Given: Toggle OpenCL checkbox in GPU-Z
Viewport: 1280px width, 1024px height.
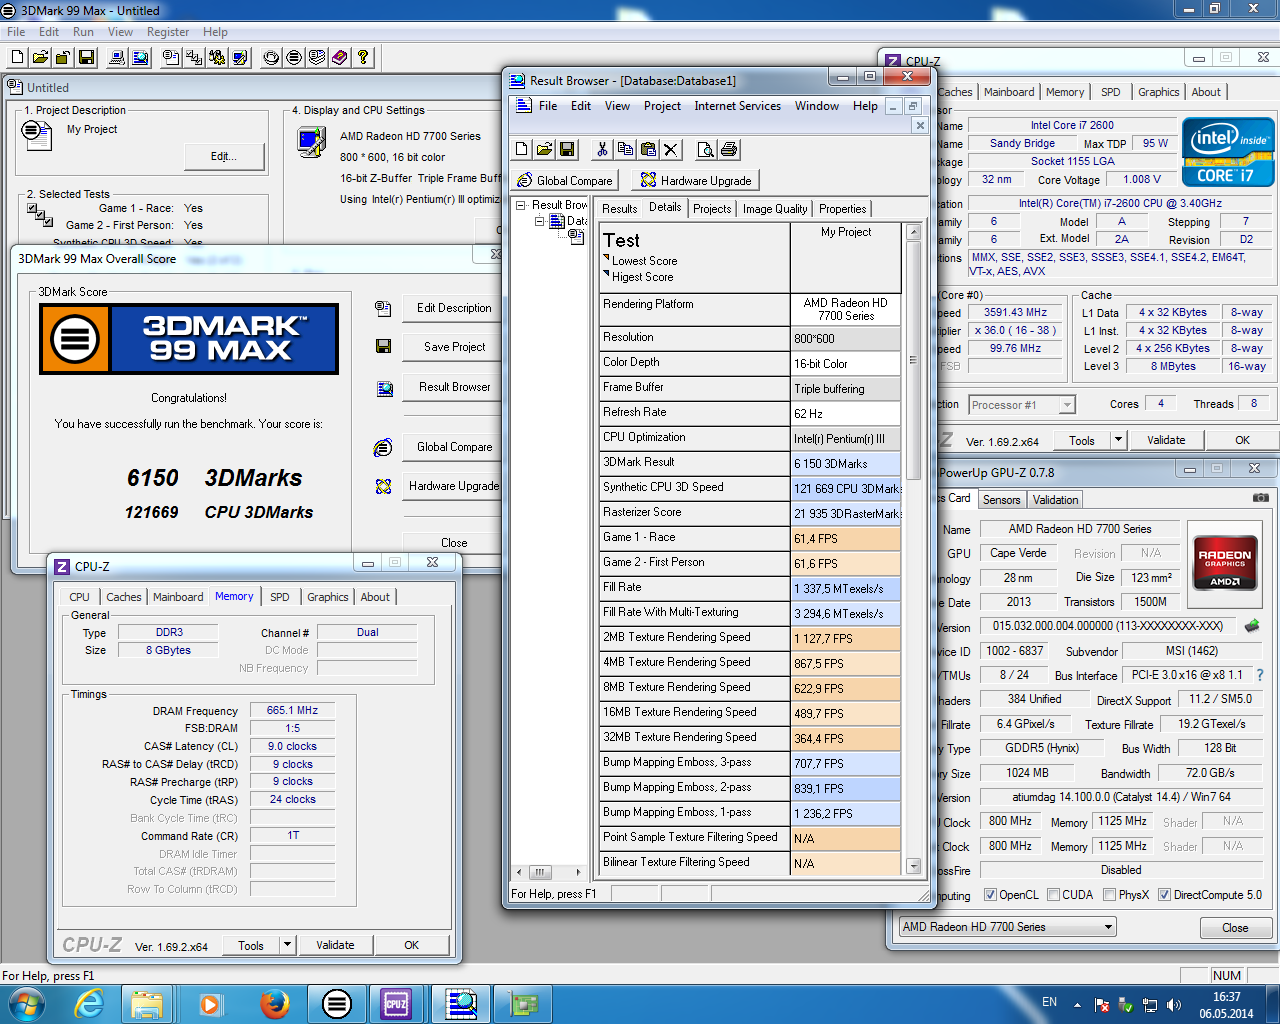Looking at the screenshot, I should [990, 895].
